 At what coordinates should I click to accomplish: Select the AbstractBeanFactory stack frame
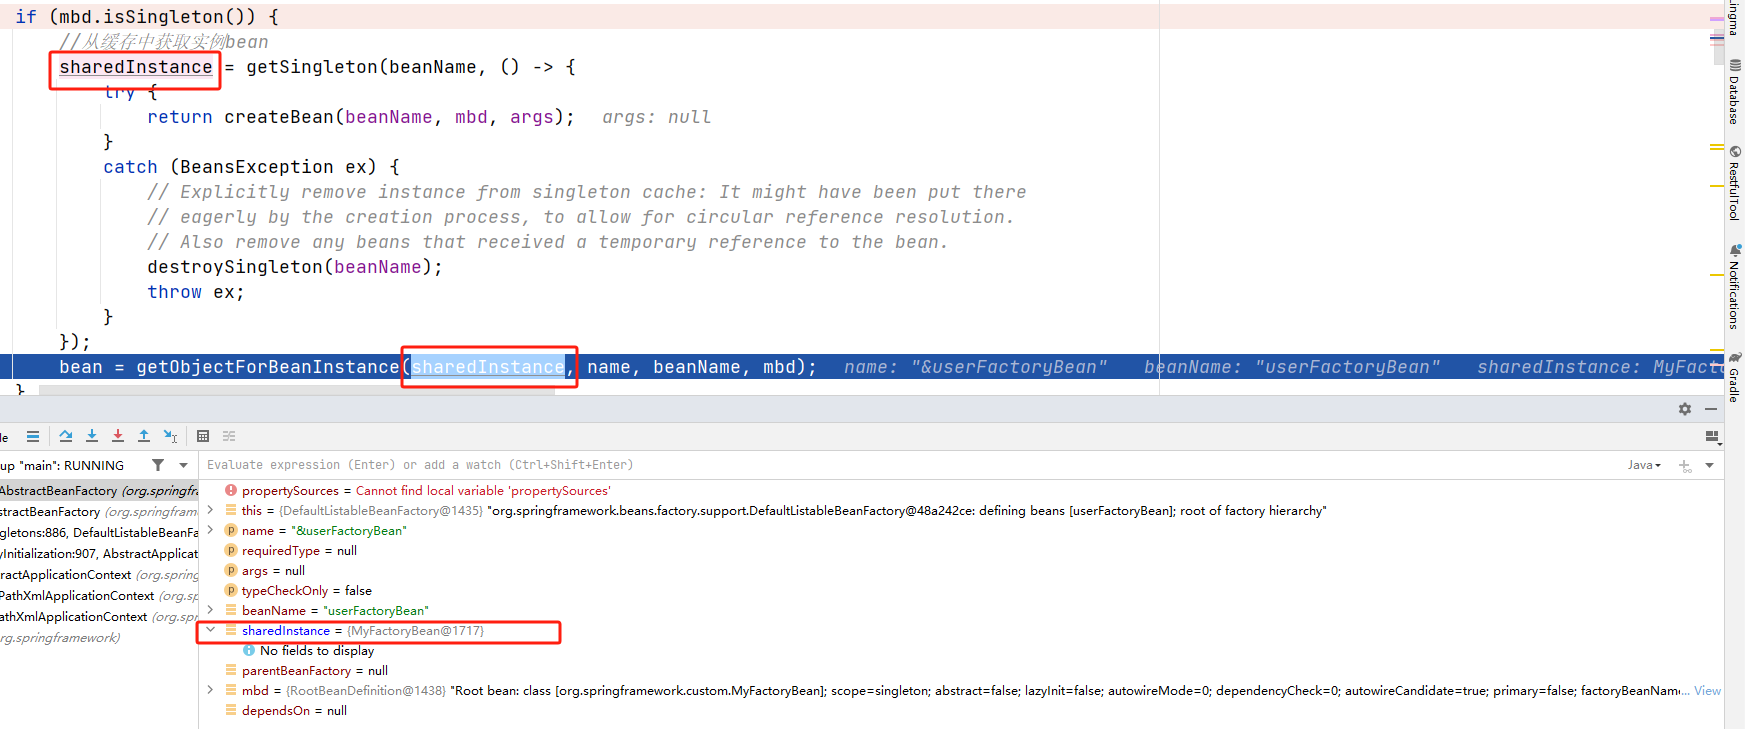point(99,491)
